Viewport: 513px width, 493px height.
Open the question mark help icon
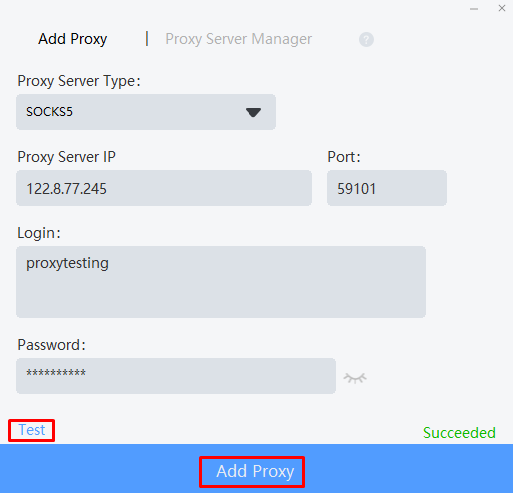366,40
